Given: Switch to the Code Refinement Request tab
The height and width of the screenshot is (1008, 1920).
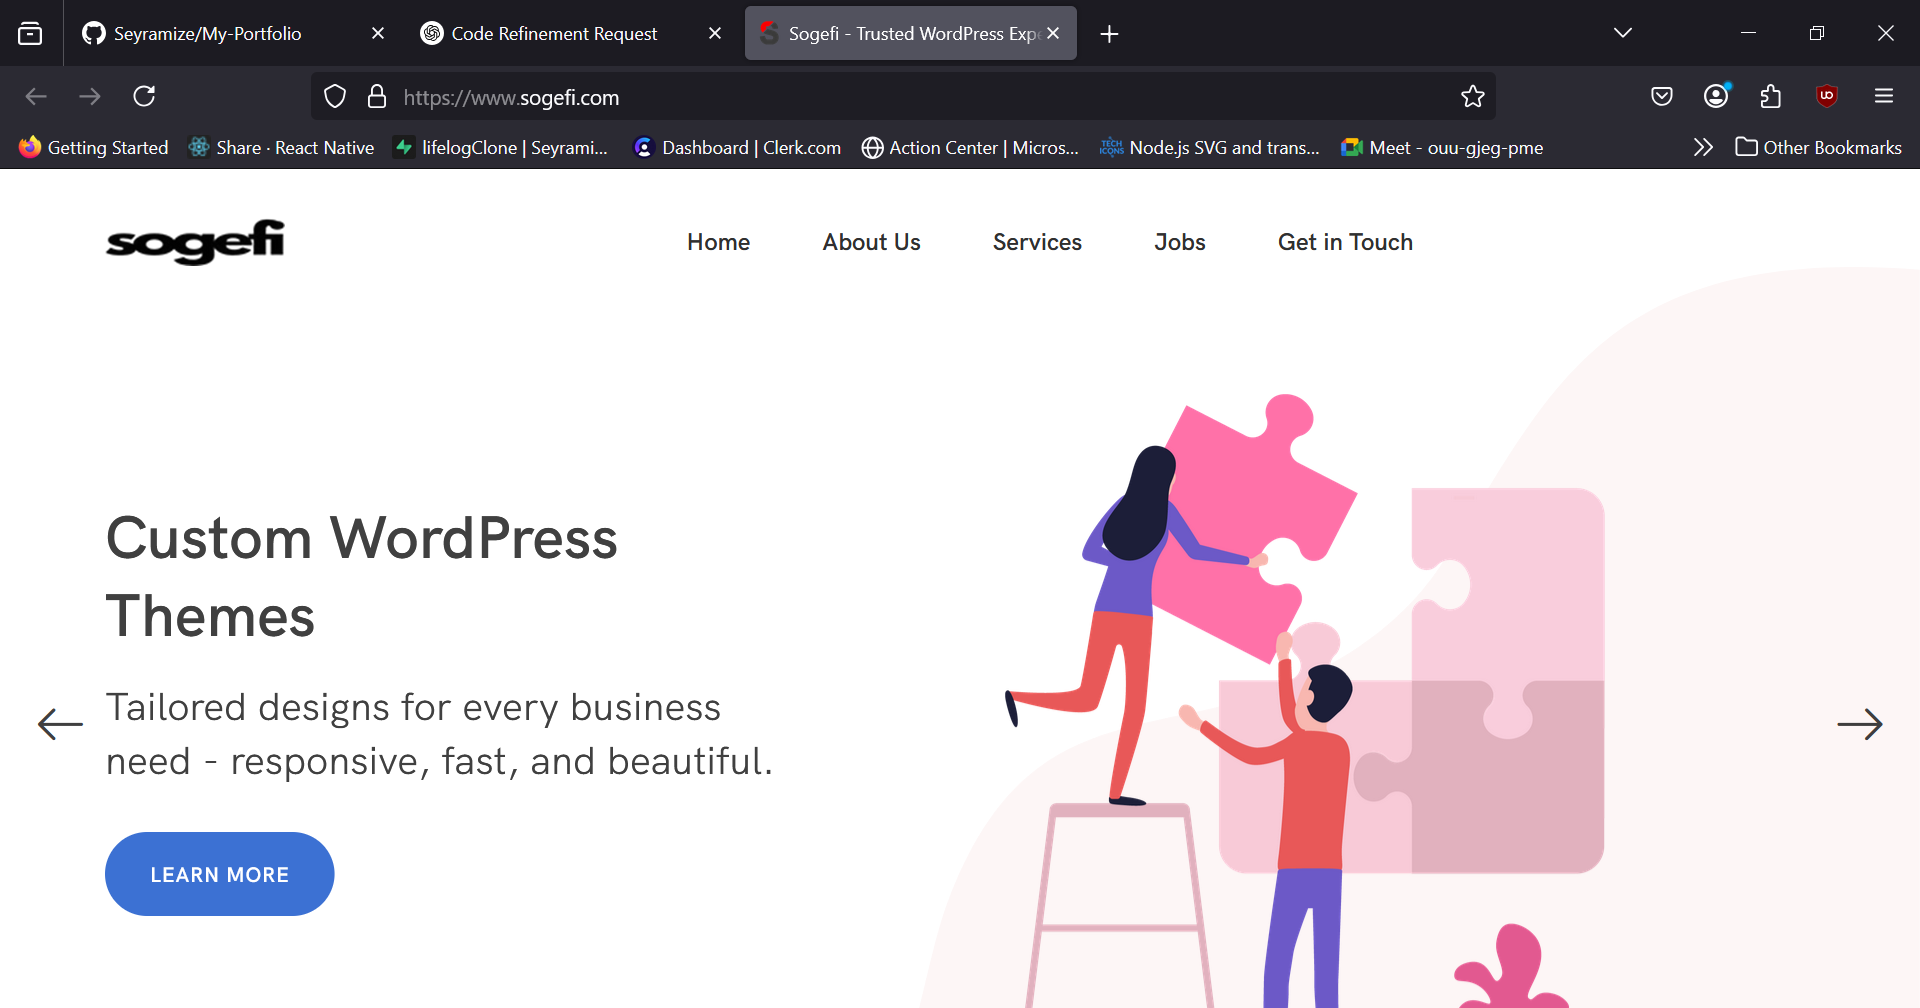Looking at the screenshot, I should (x=555, y=33).
